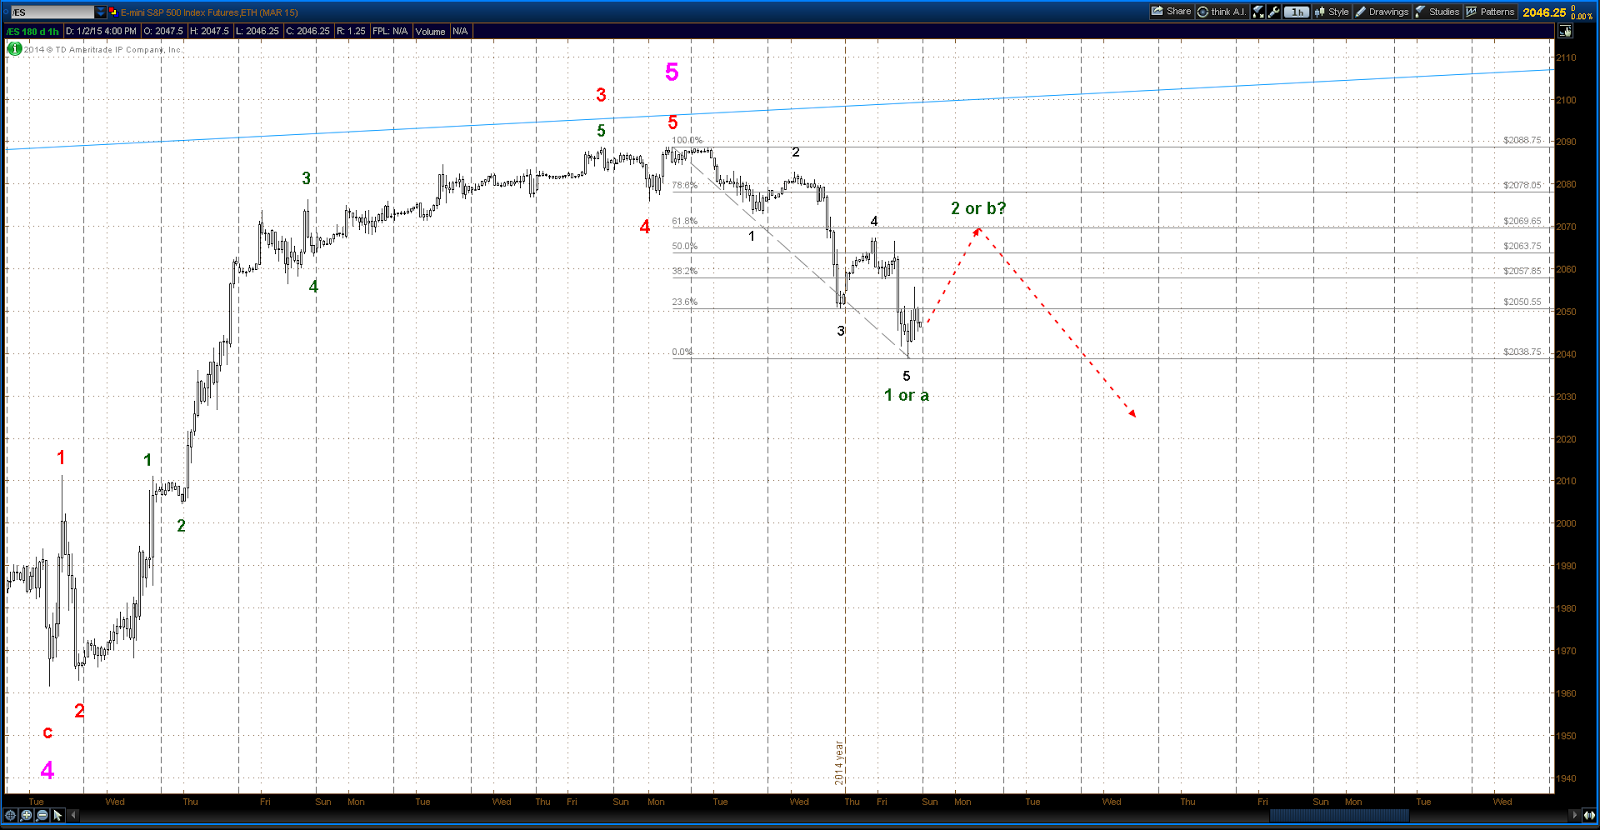
Task: Click '/ES 180 d 1h' chart label
Action: click(x=32, y=31)
